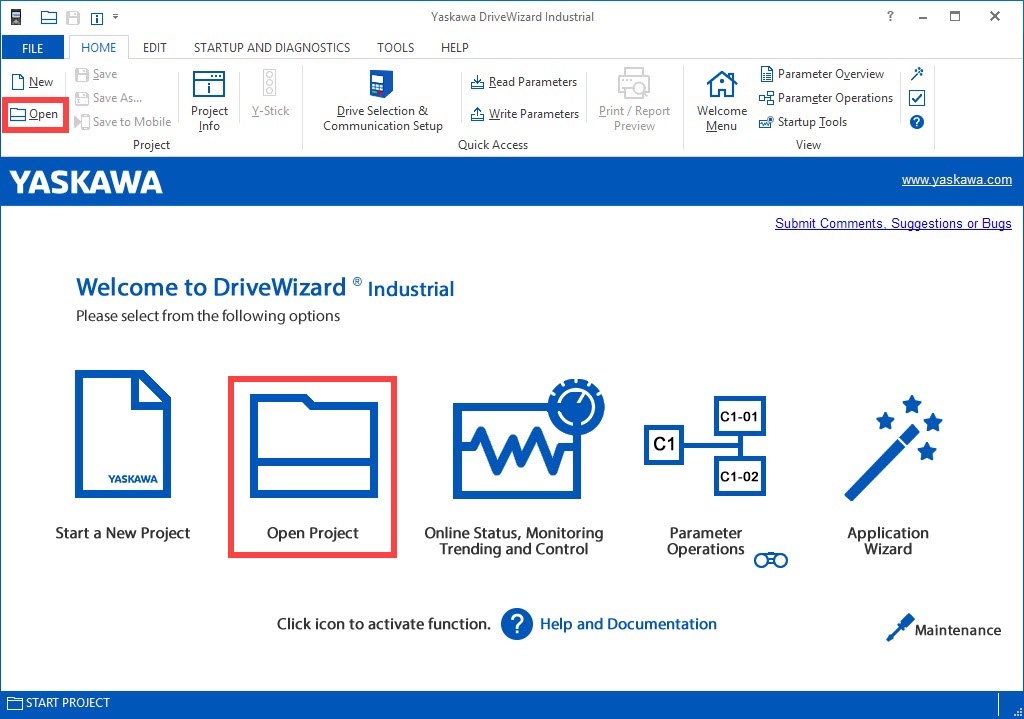
Task: Click the info icon in title bar
Action: [x=97, y=18]
